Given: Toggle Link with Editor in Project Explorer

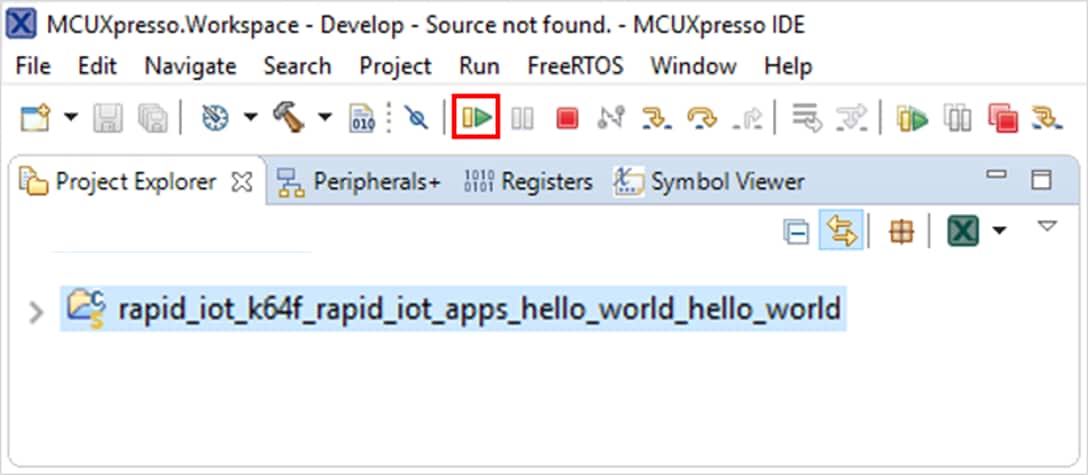Looking at the screenshot, I should point(840,232).
